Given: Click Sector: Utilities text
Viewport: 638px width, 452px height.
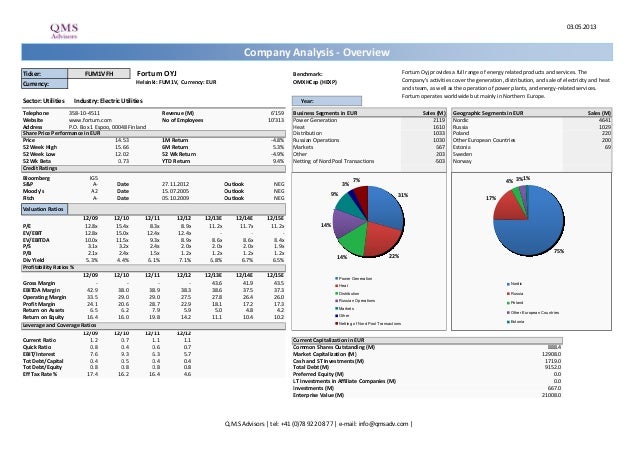Looking at the screenshot, I should [44, 101].
